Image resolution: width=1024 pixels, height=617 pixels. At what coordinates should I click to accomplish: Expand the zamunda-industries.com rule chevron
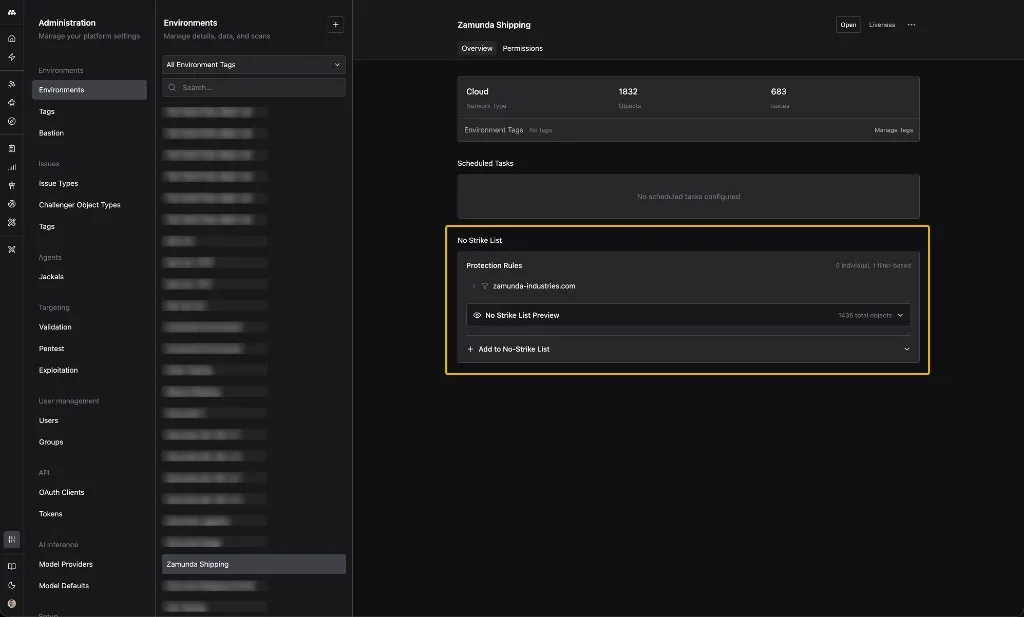coord(474,286)
